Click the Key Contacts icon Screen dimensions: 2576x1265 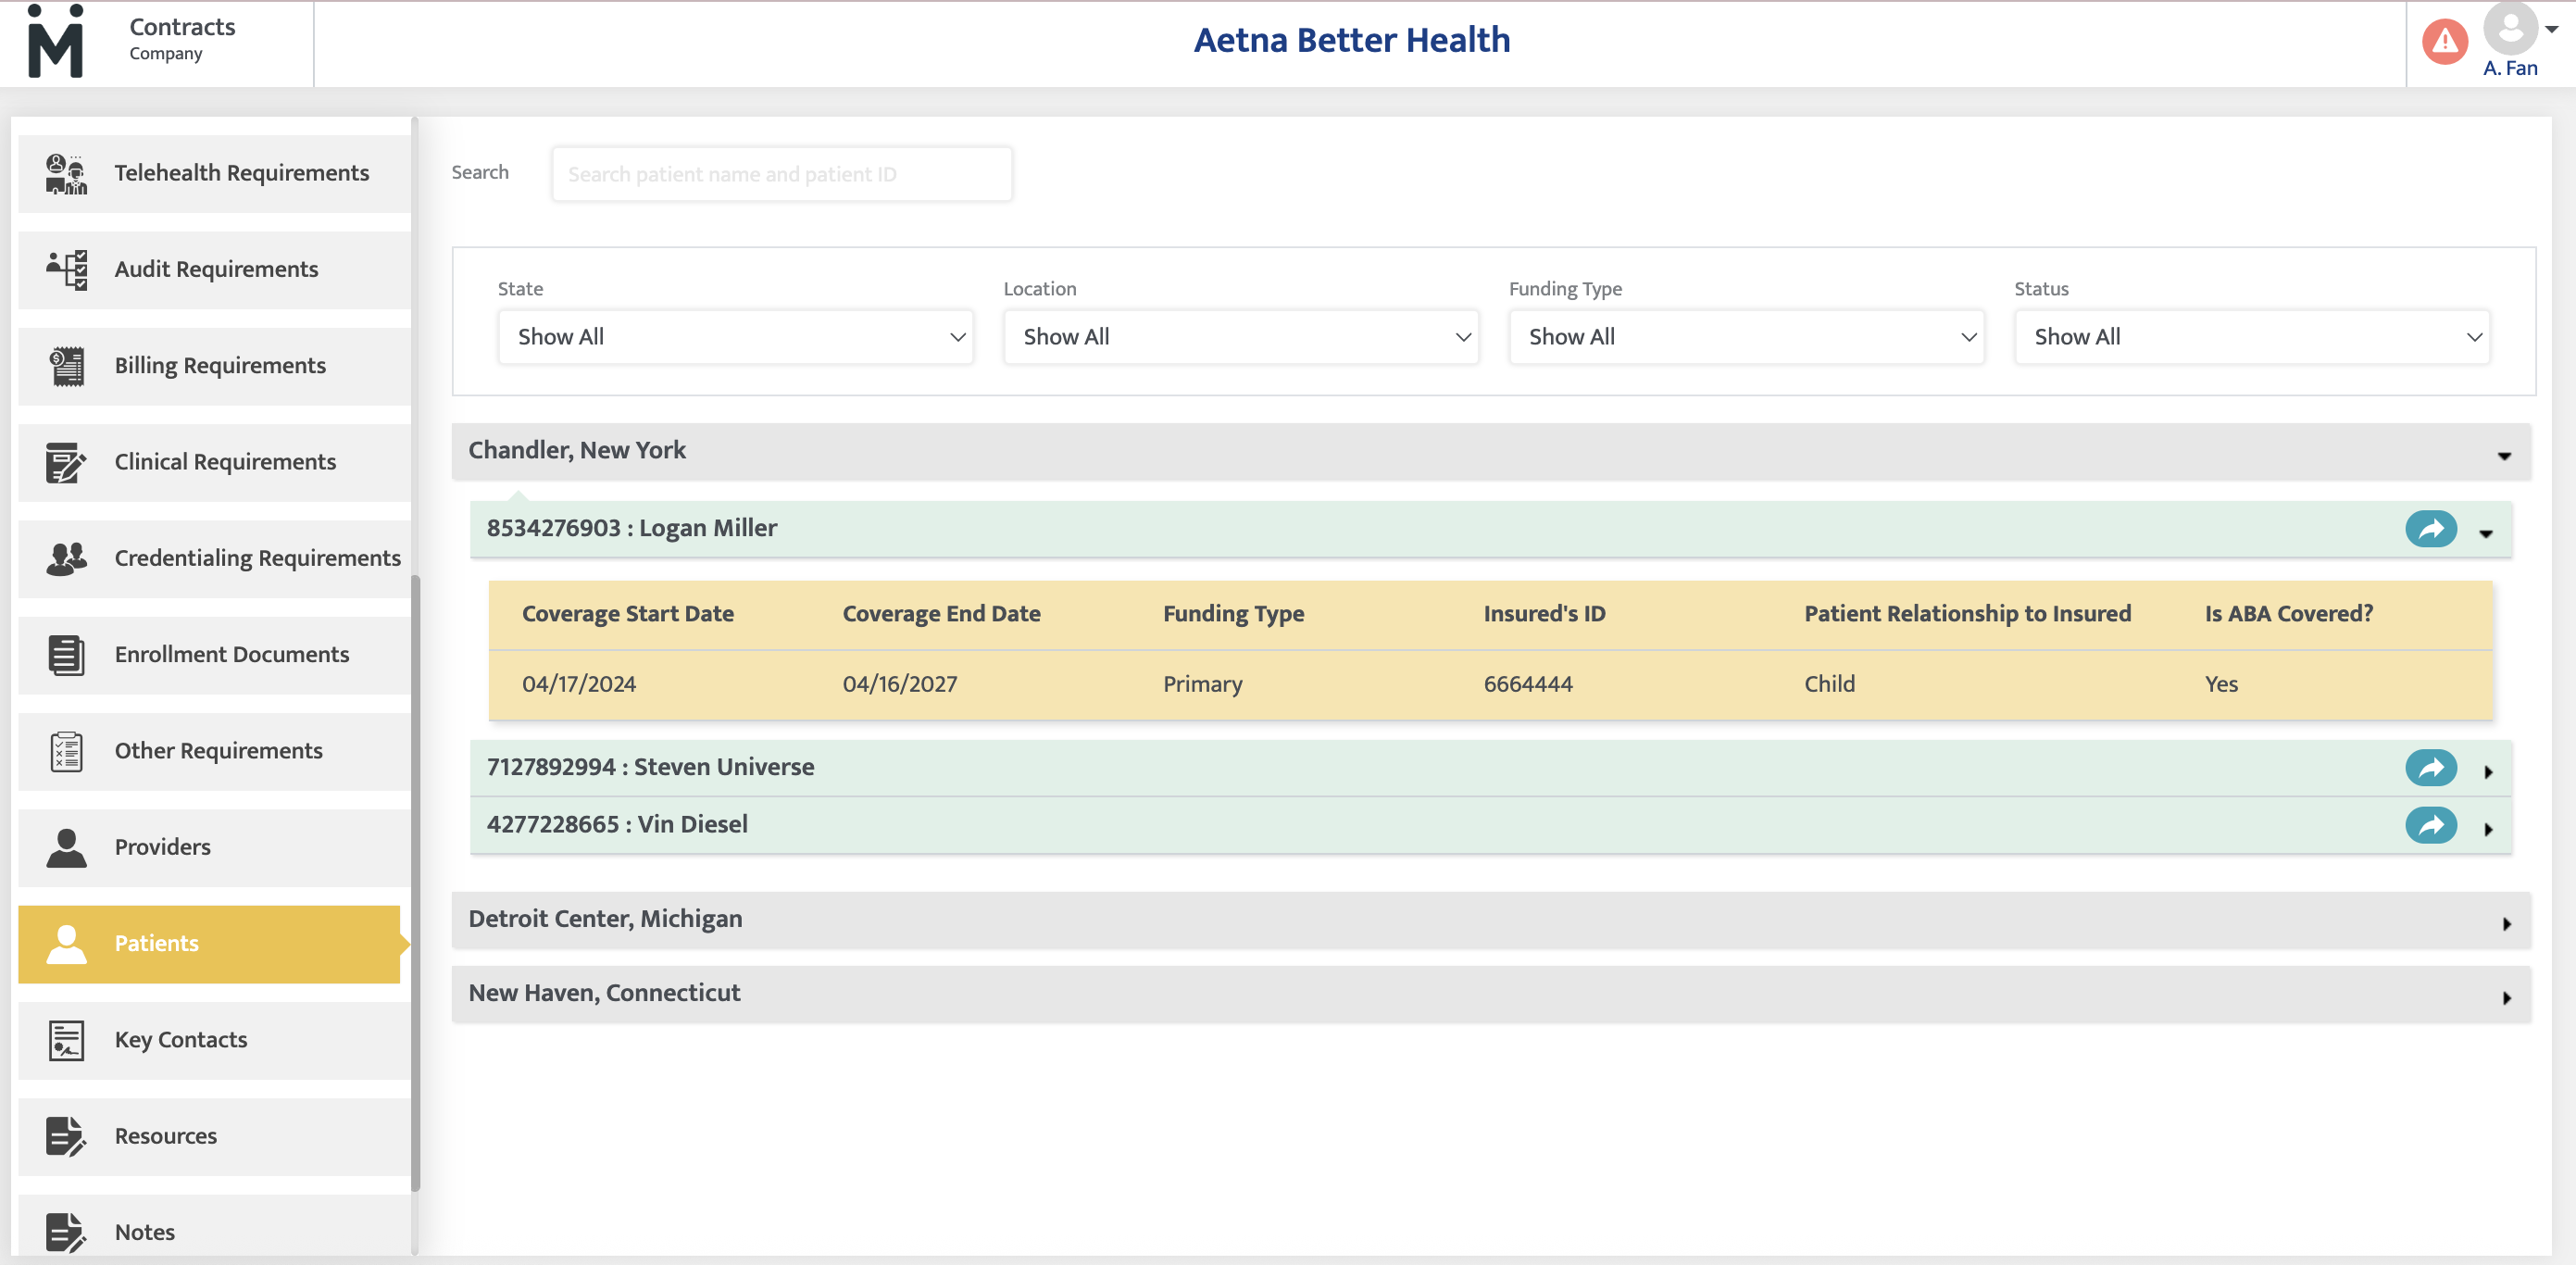(66, 1040)
